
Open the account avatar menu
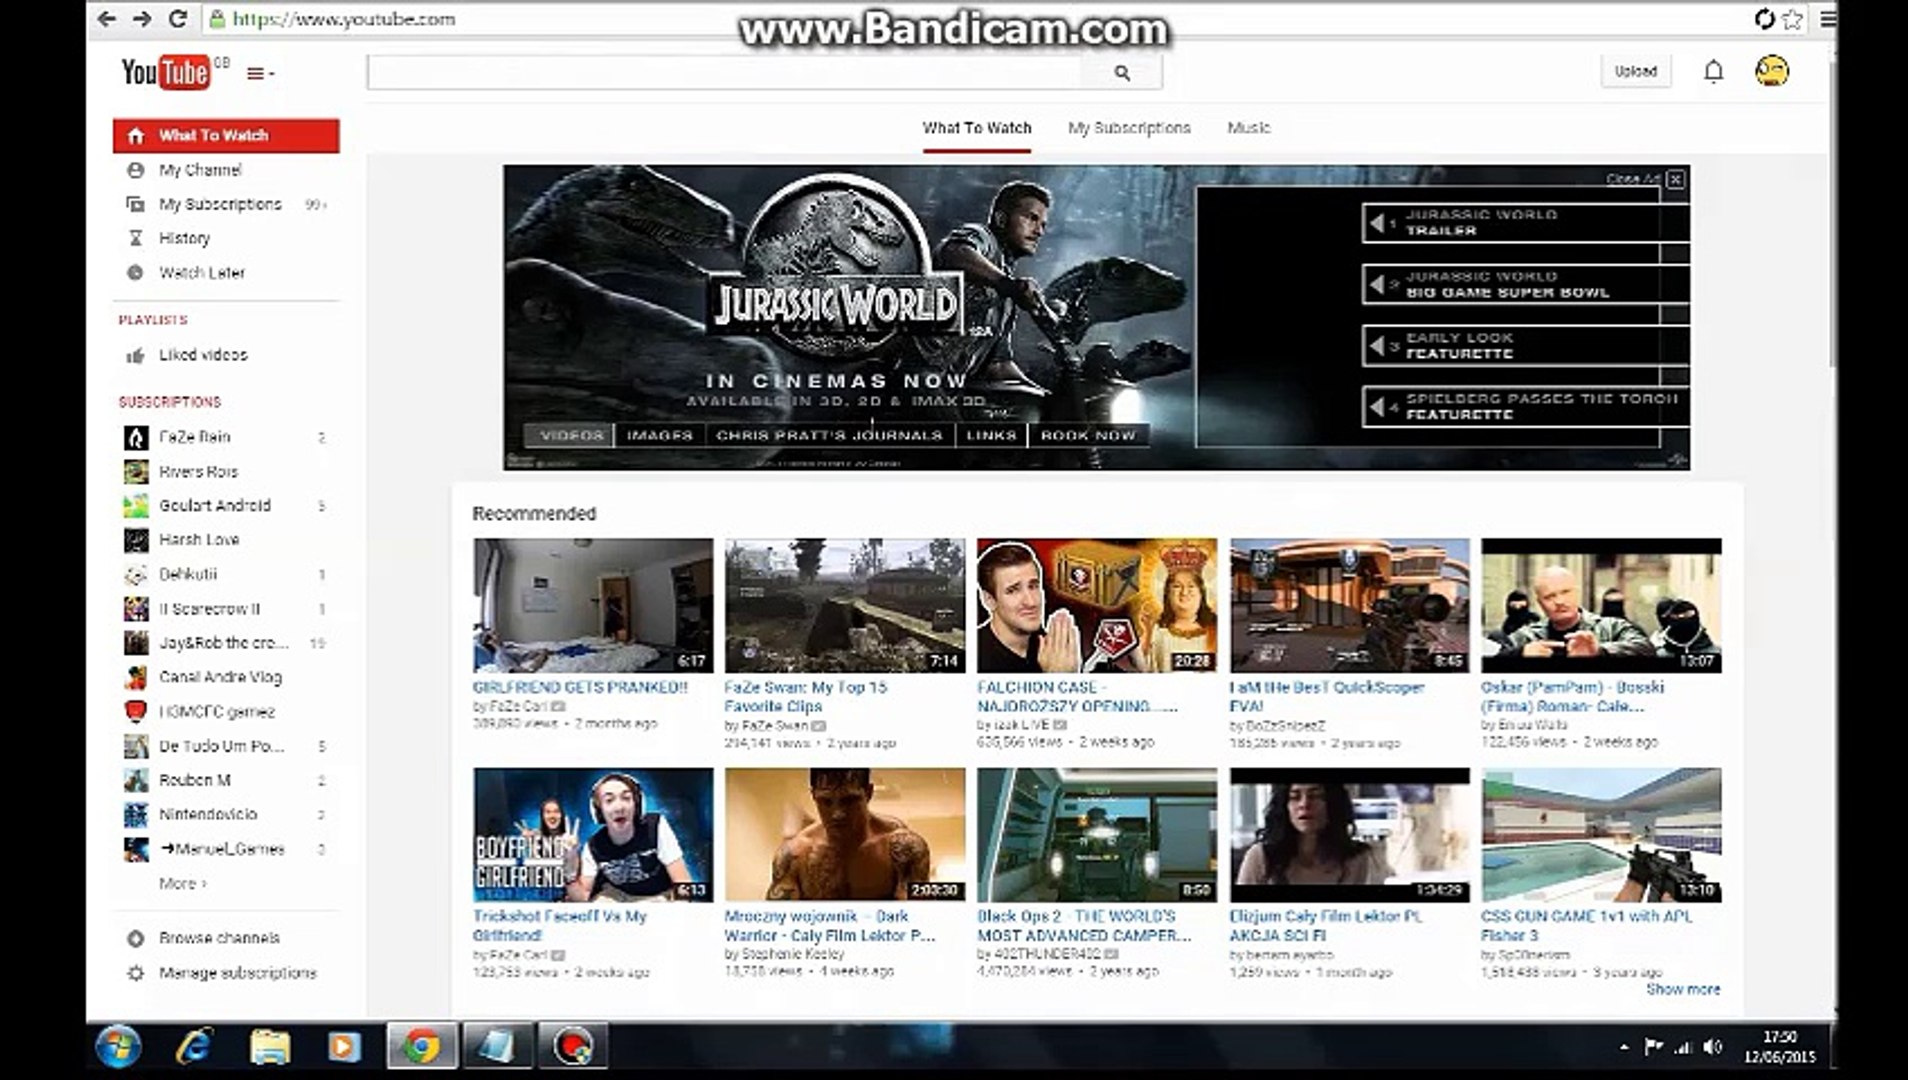tap(1770, 71)
